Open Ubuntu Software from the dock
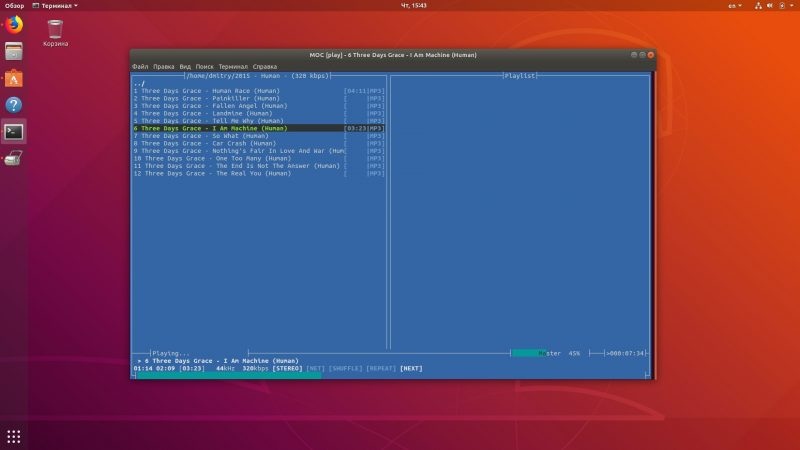Image resolution: width=800 pixels, height=450 pixels. [x=14, y=79]
